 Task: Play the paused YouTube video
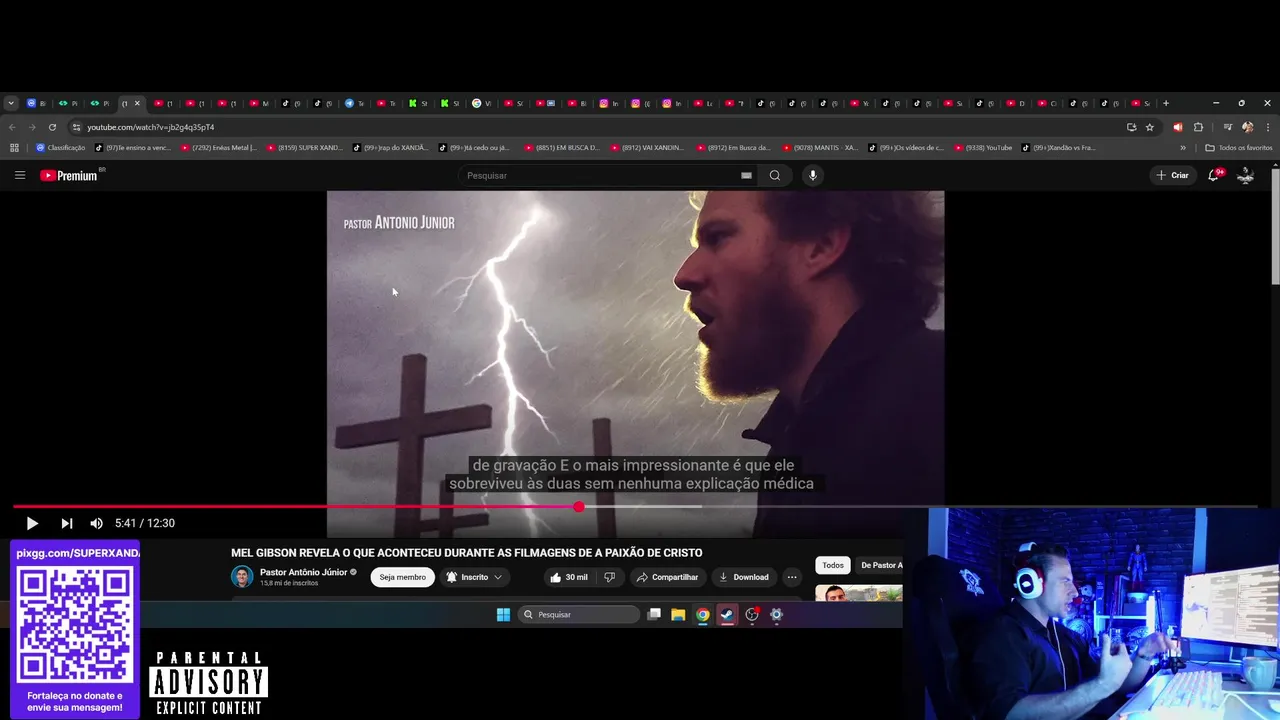[x=32, y=523]
